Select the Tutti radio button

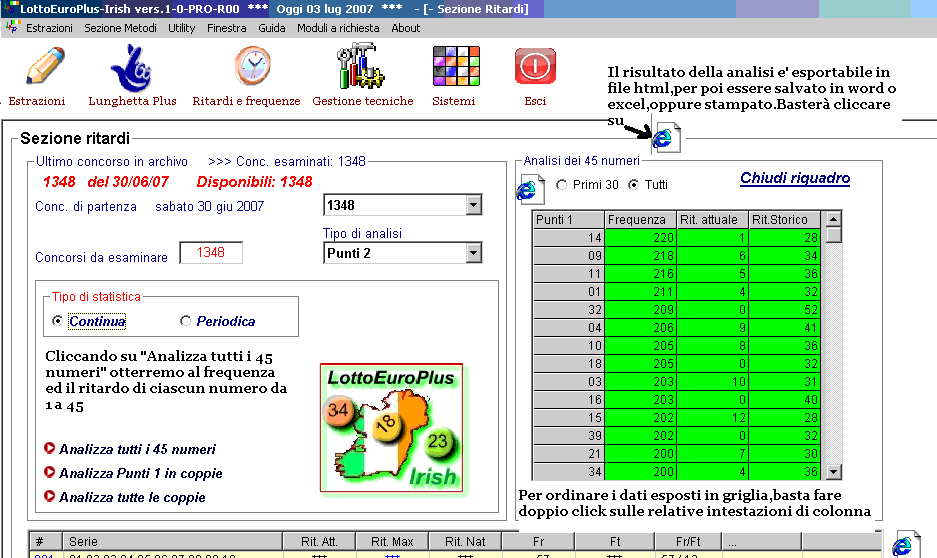point(633,185)
